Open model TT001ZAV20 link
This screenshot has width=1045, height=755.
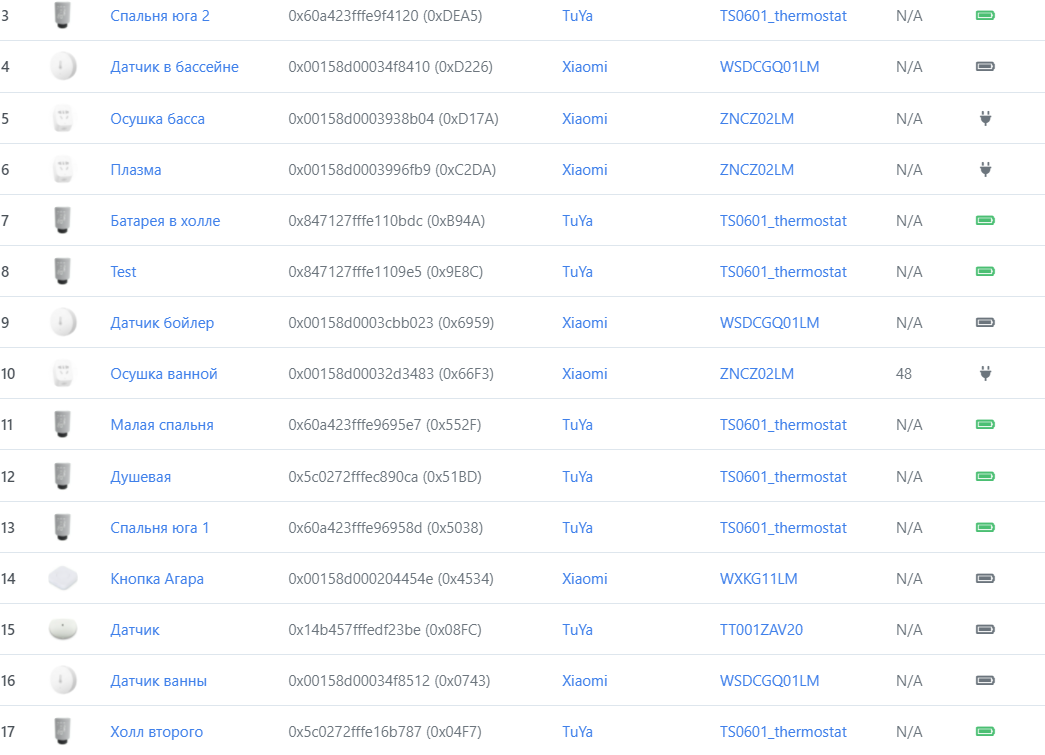761,630
